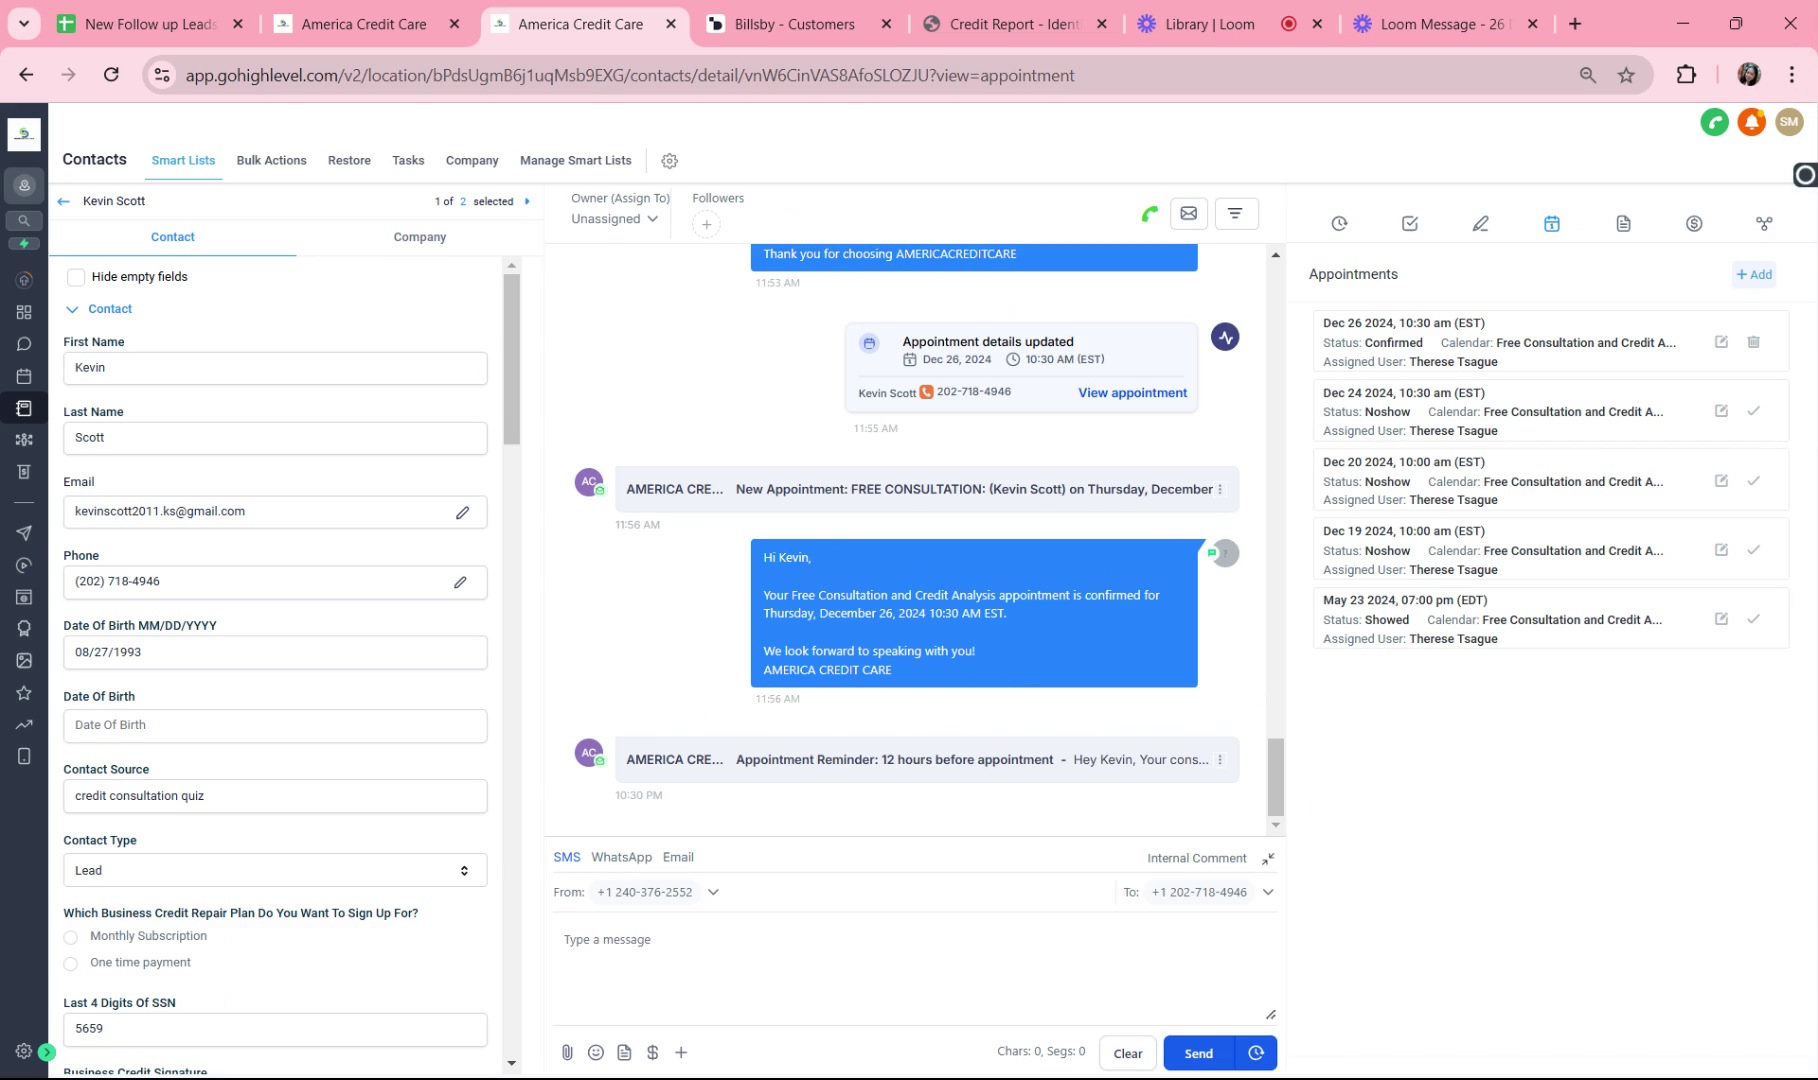The image size is (1818, 1080).
Task: Click the paperclip attachment icon
Action: [x=567, y=1052]
